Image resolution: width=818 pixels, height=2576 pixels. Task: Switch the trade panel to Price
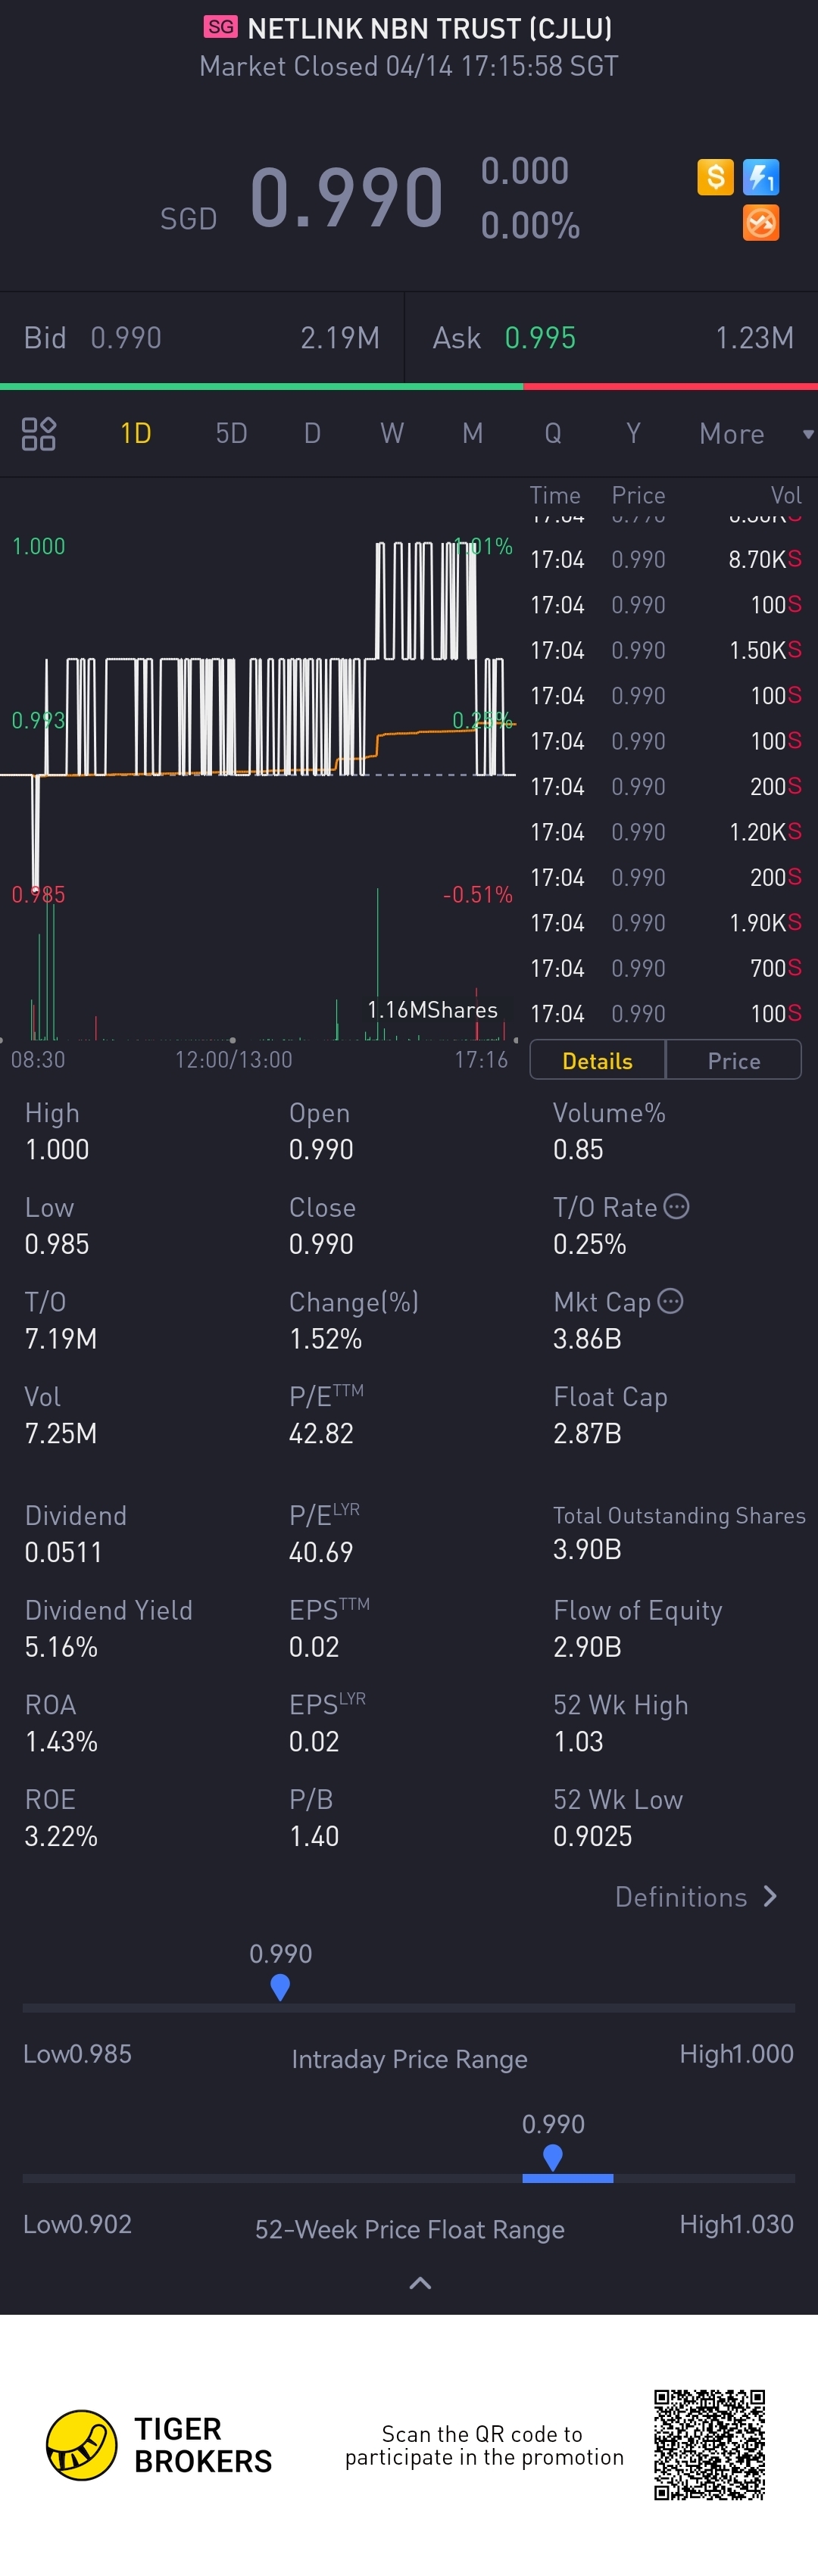click(x=734, y=1060)
